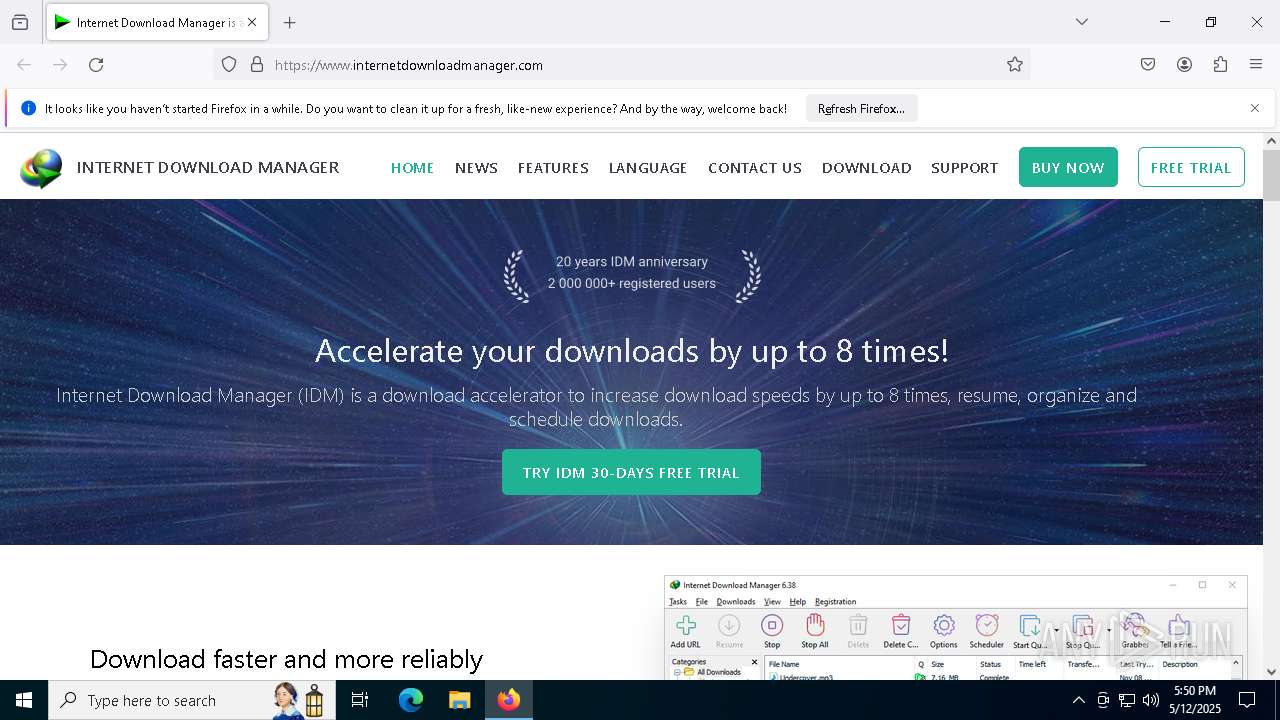Click the IDM 6.38 application screenshot image
This screenshot has height=720, width=1280.
click(x=956, y=628)
